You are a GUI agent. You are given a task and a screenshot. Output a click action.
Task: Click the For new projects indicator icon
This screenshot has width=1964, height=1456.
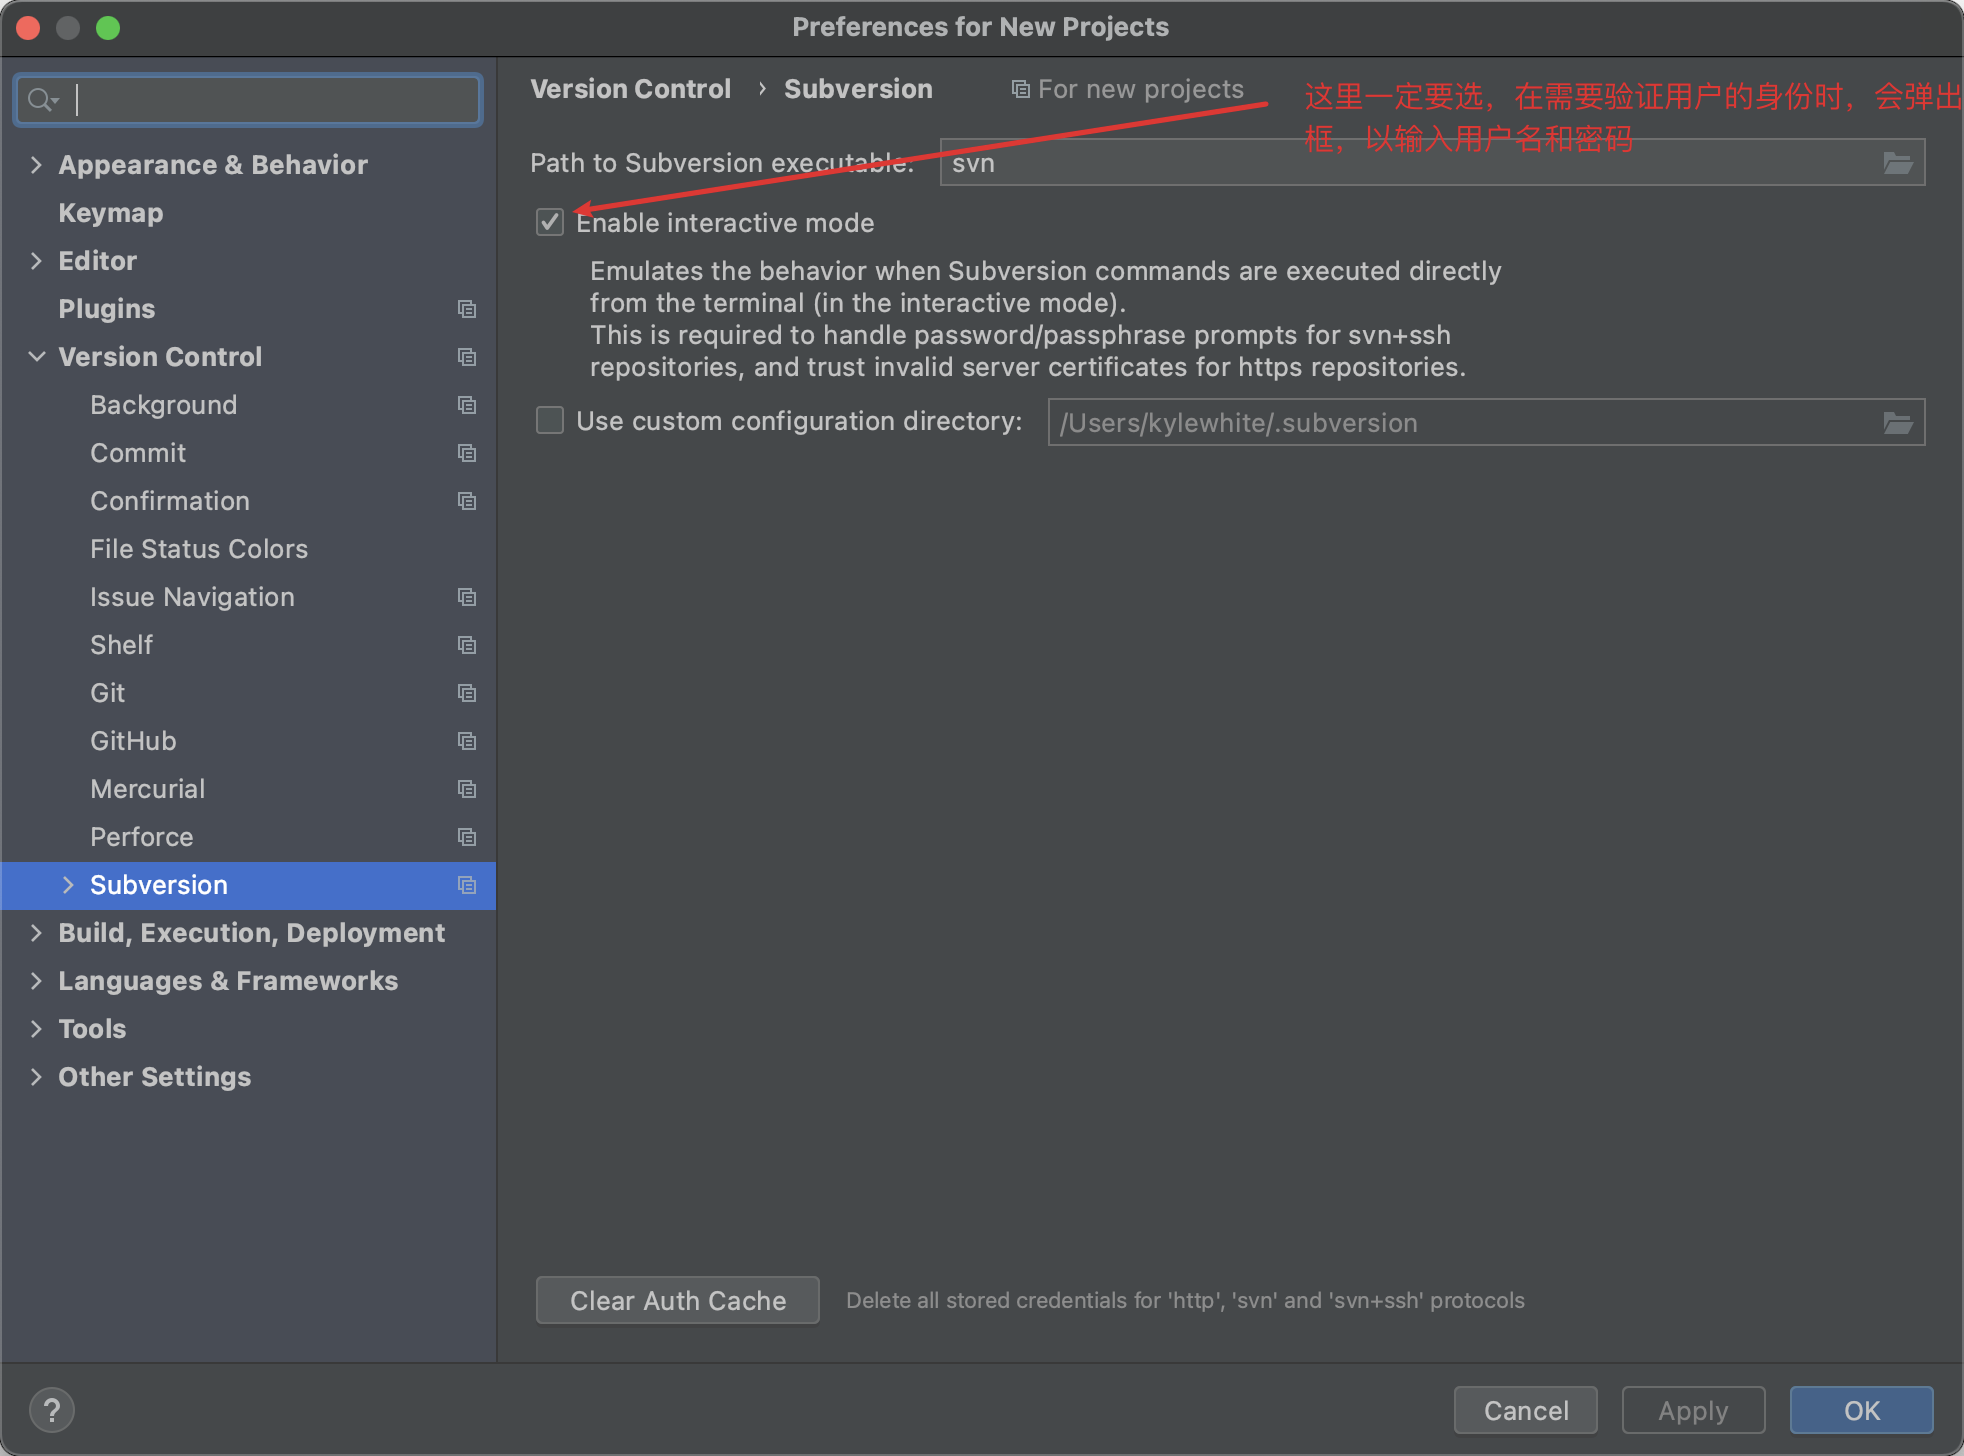point(1020,90)
